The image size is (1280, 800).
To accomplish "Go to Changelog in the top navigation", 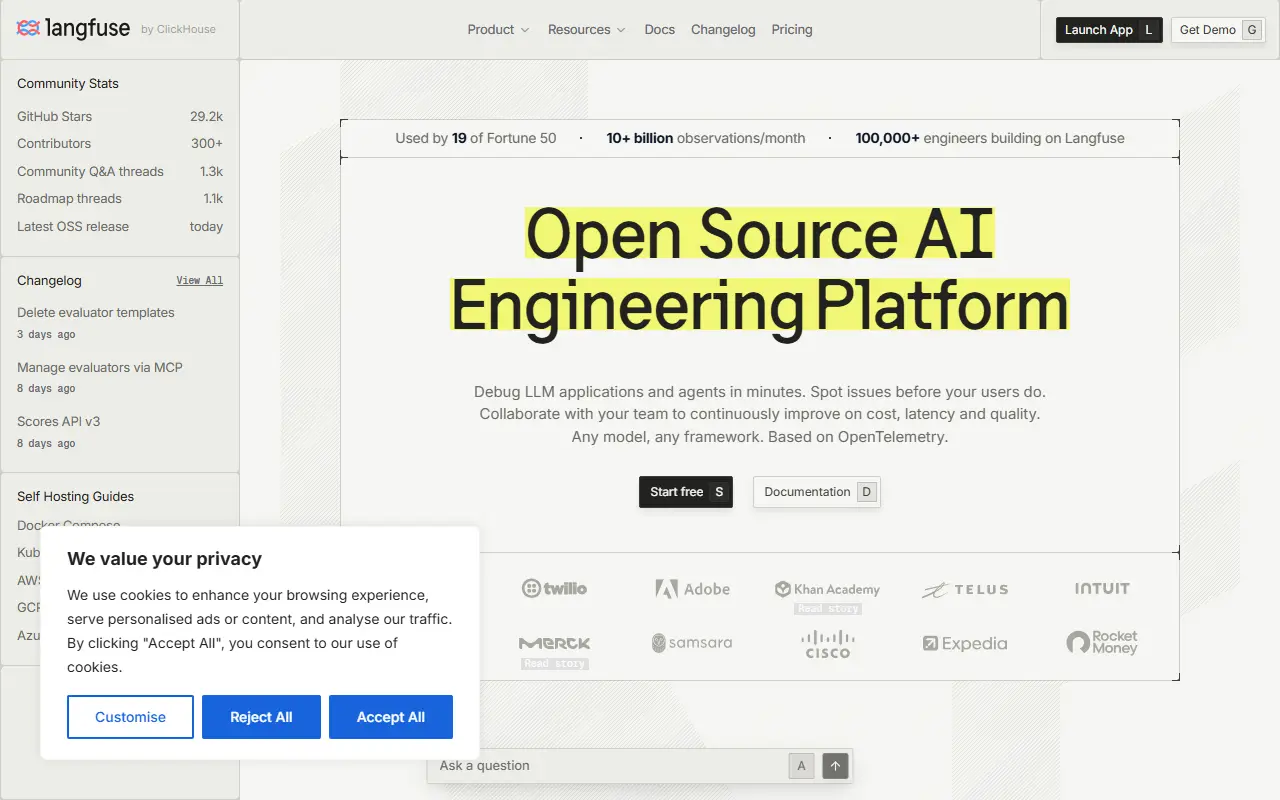I will (x=723, y=30).
